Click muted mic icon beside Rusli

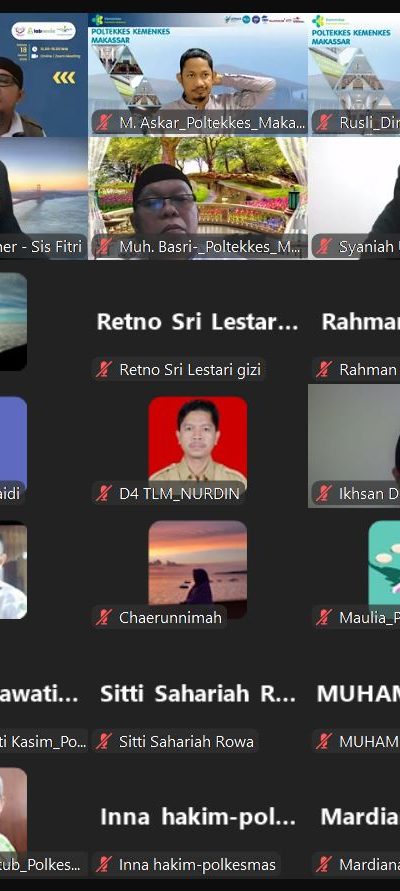click(324, 123)
